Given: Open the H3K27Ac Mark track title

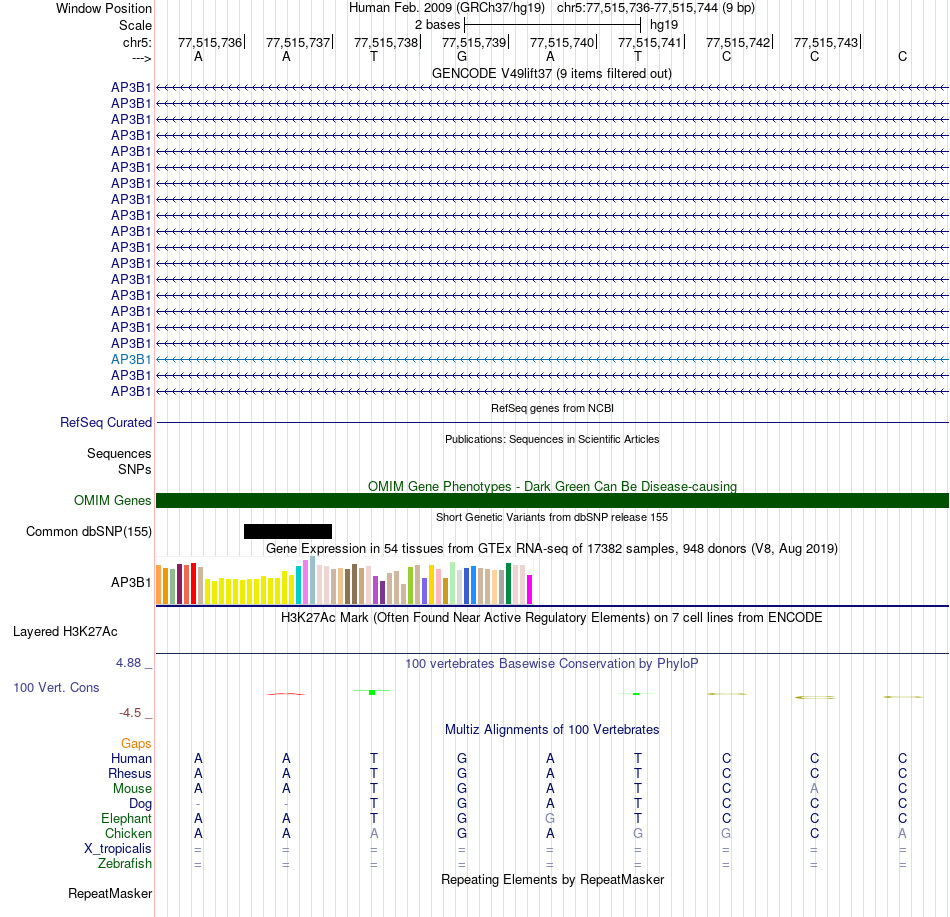Looking at the screenshot, I should [552, 617].
